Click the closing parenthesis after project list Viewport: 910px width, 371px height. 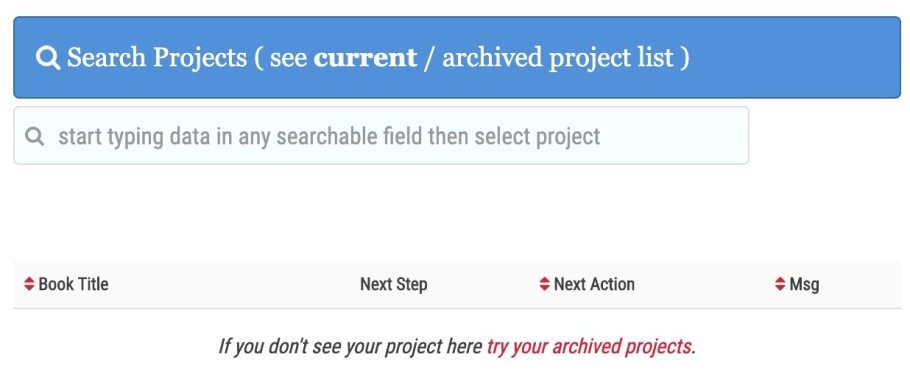(685, 57)
